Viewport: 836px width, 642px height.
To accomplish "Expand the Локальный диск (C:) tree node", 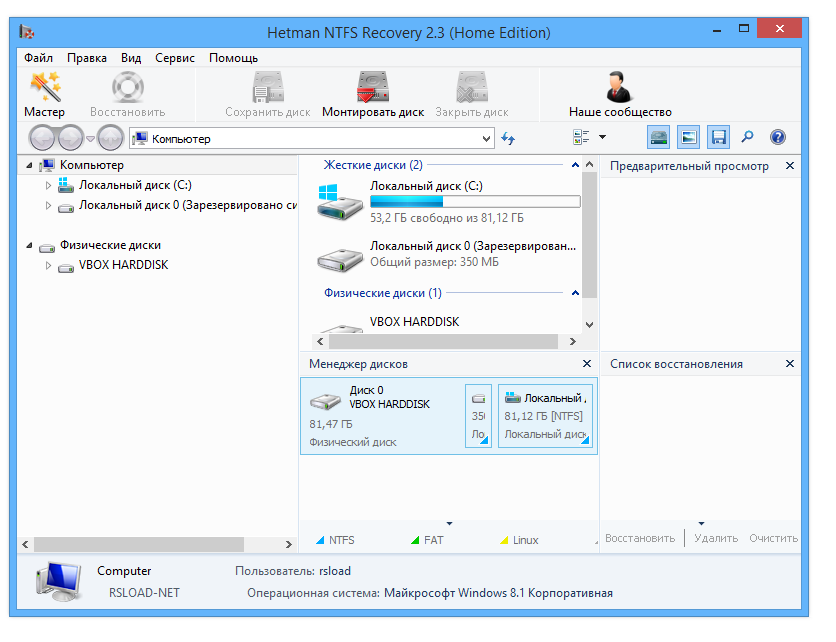I will pyautogui.click(x=46, y=185).
